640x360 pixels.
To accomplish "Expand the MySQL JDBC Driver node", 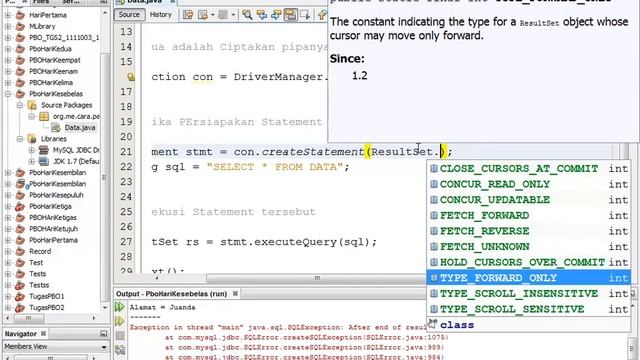I will pyautogui.click(x=31, y=150).
